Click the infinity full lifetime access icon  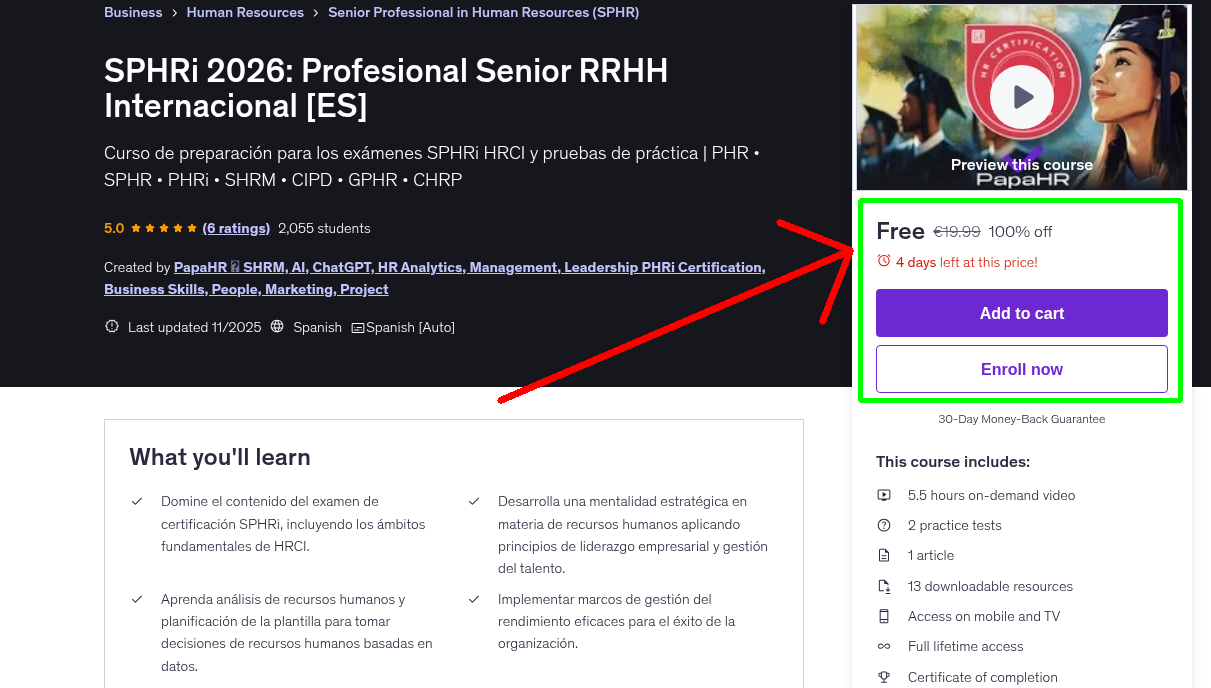pyautogui.click(x=884, y=646)
